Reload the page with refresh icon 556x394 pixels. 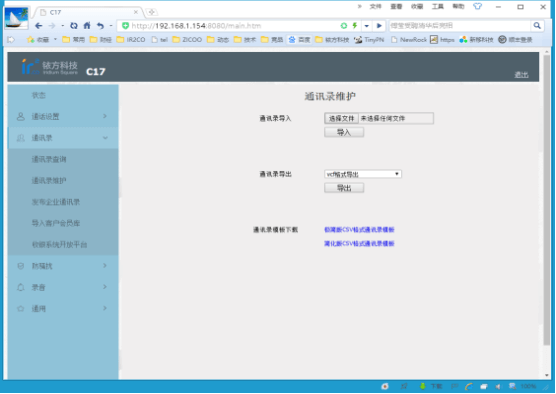[74, 26]
